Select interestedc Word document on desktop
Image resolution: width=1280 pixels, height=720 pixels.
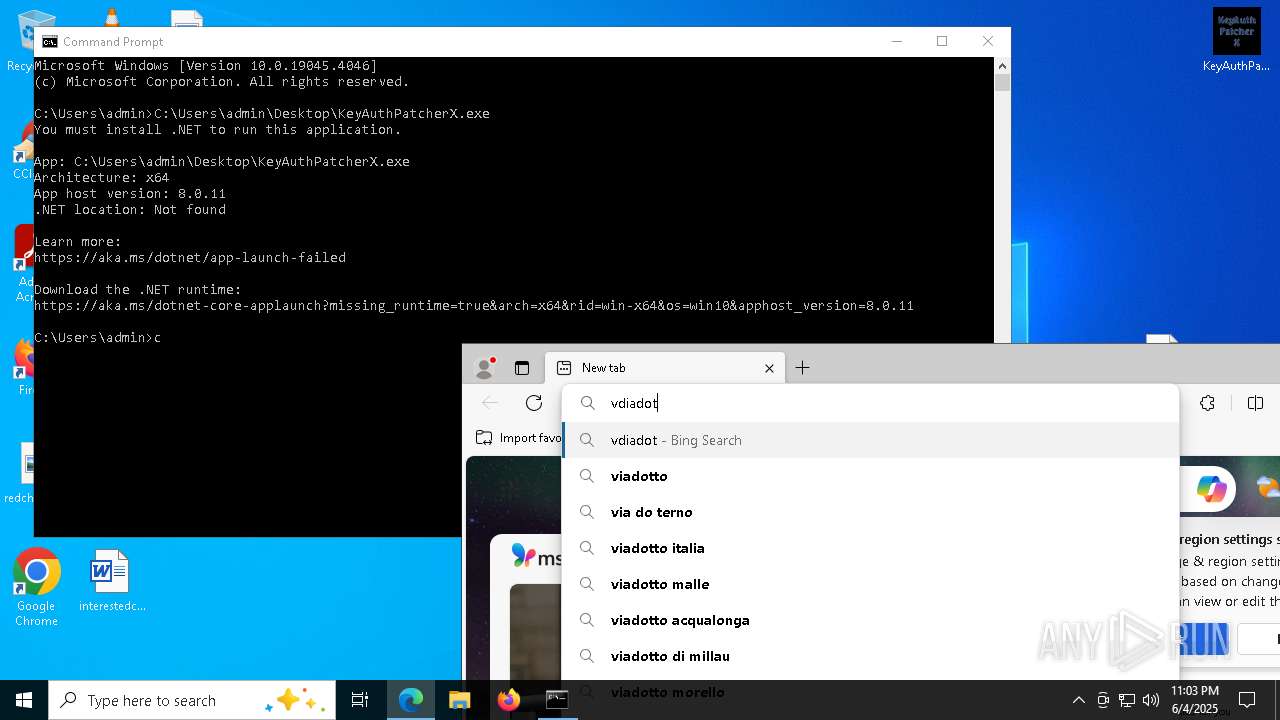(x=111, y=581)
